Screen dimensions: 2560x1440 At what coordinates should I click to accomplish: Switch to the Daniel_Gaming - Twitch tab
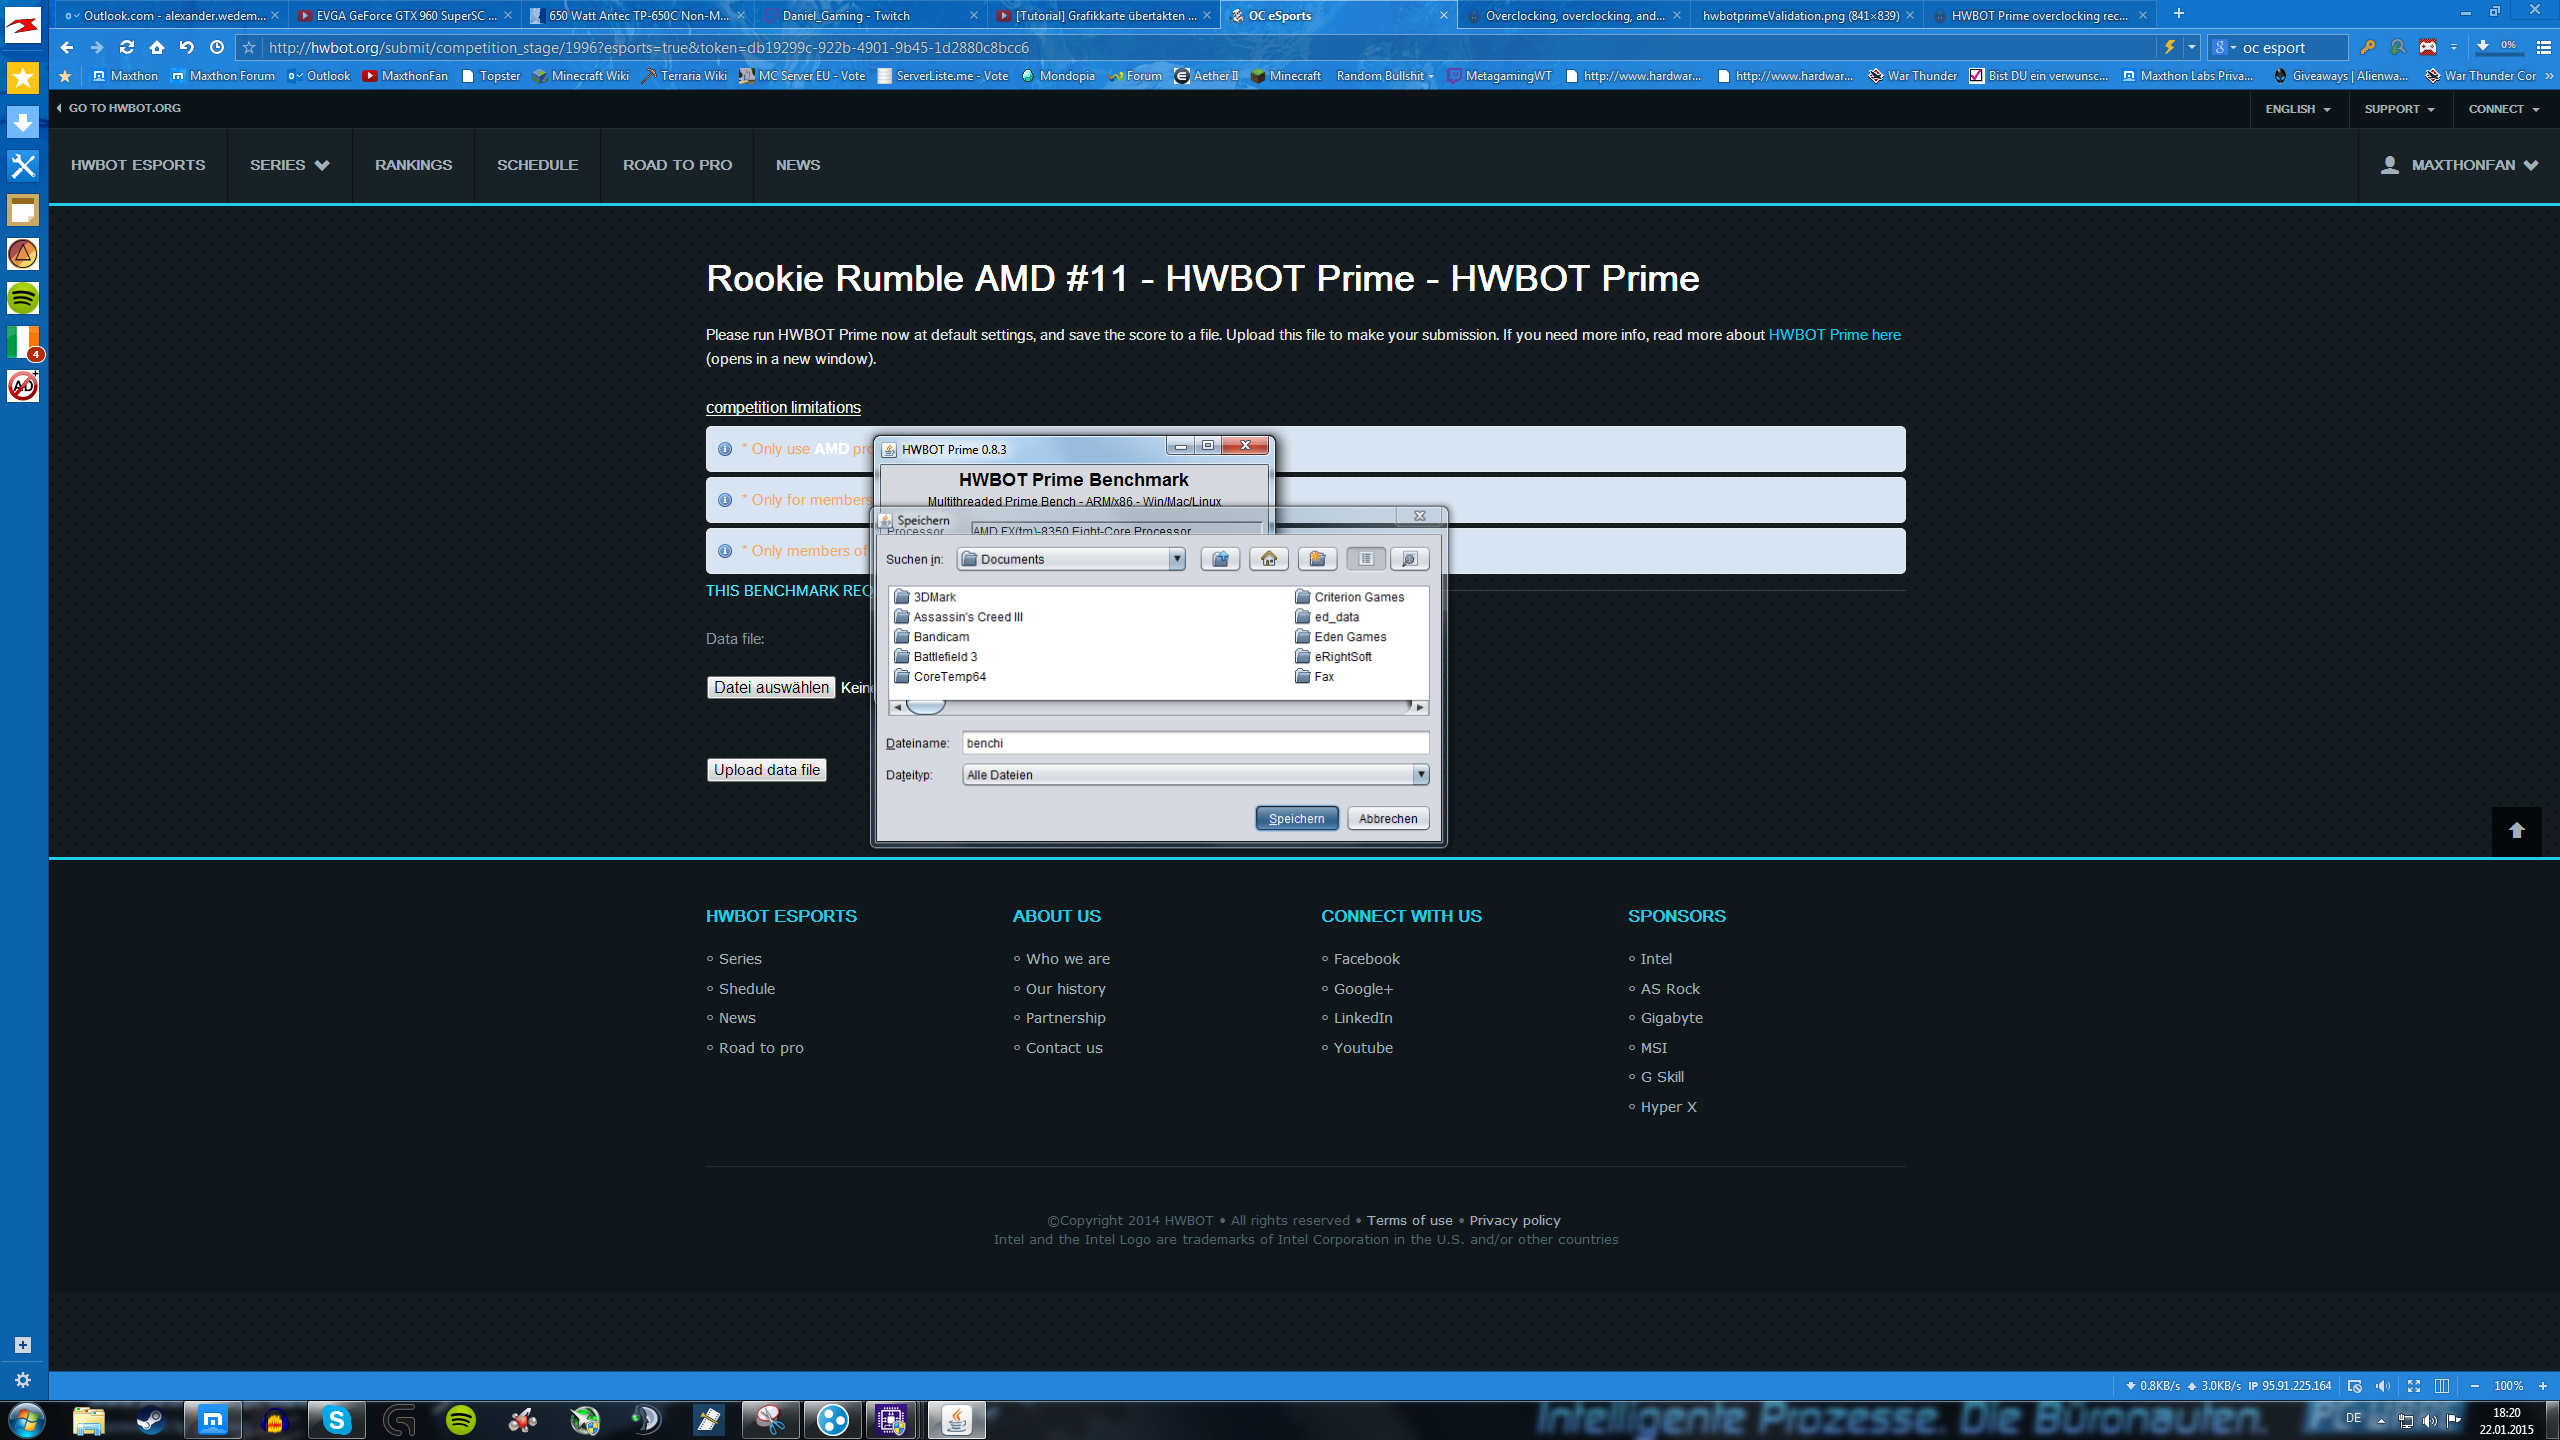[870, 15]
